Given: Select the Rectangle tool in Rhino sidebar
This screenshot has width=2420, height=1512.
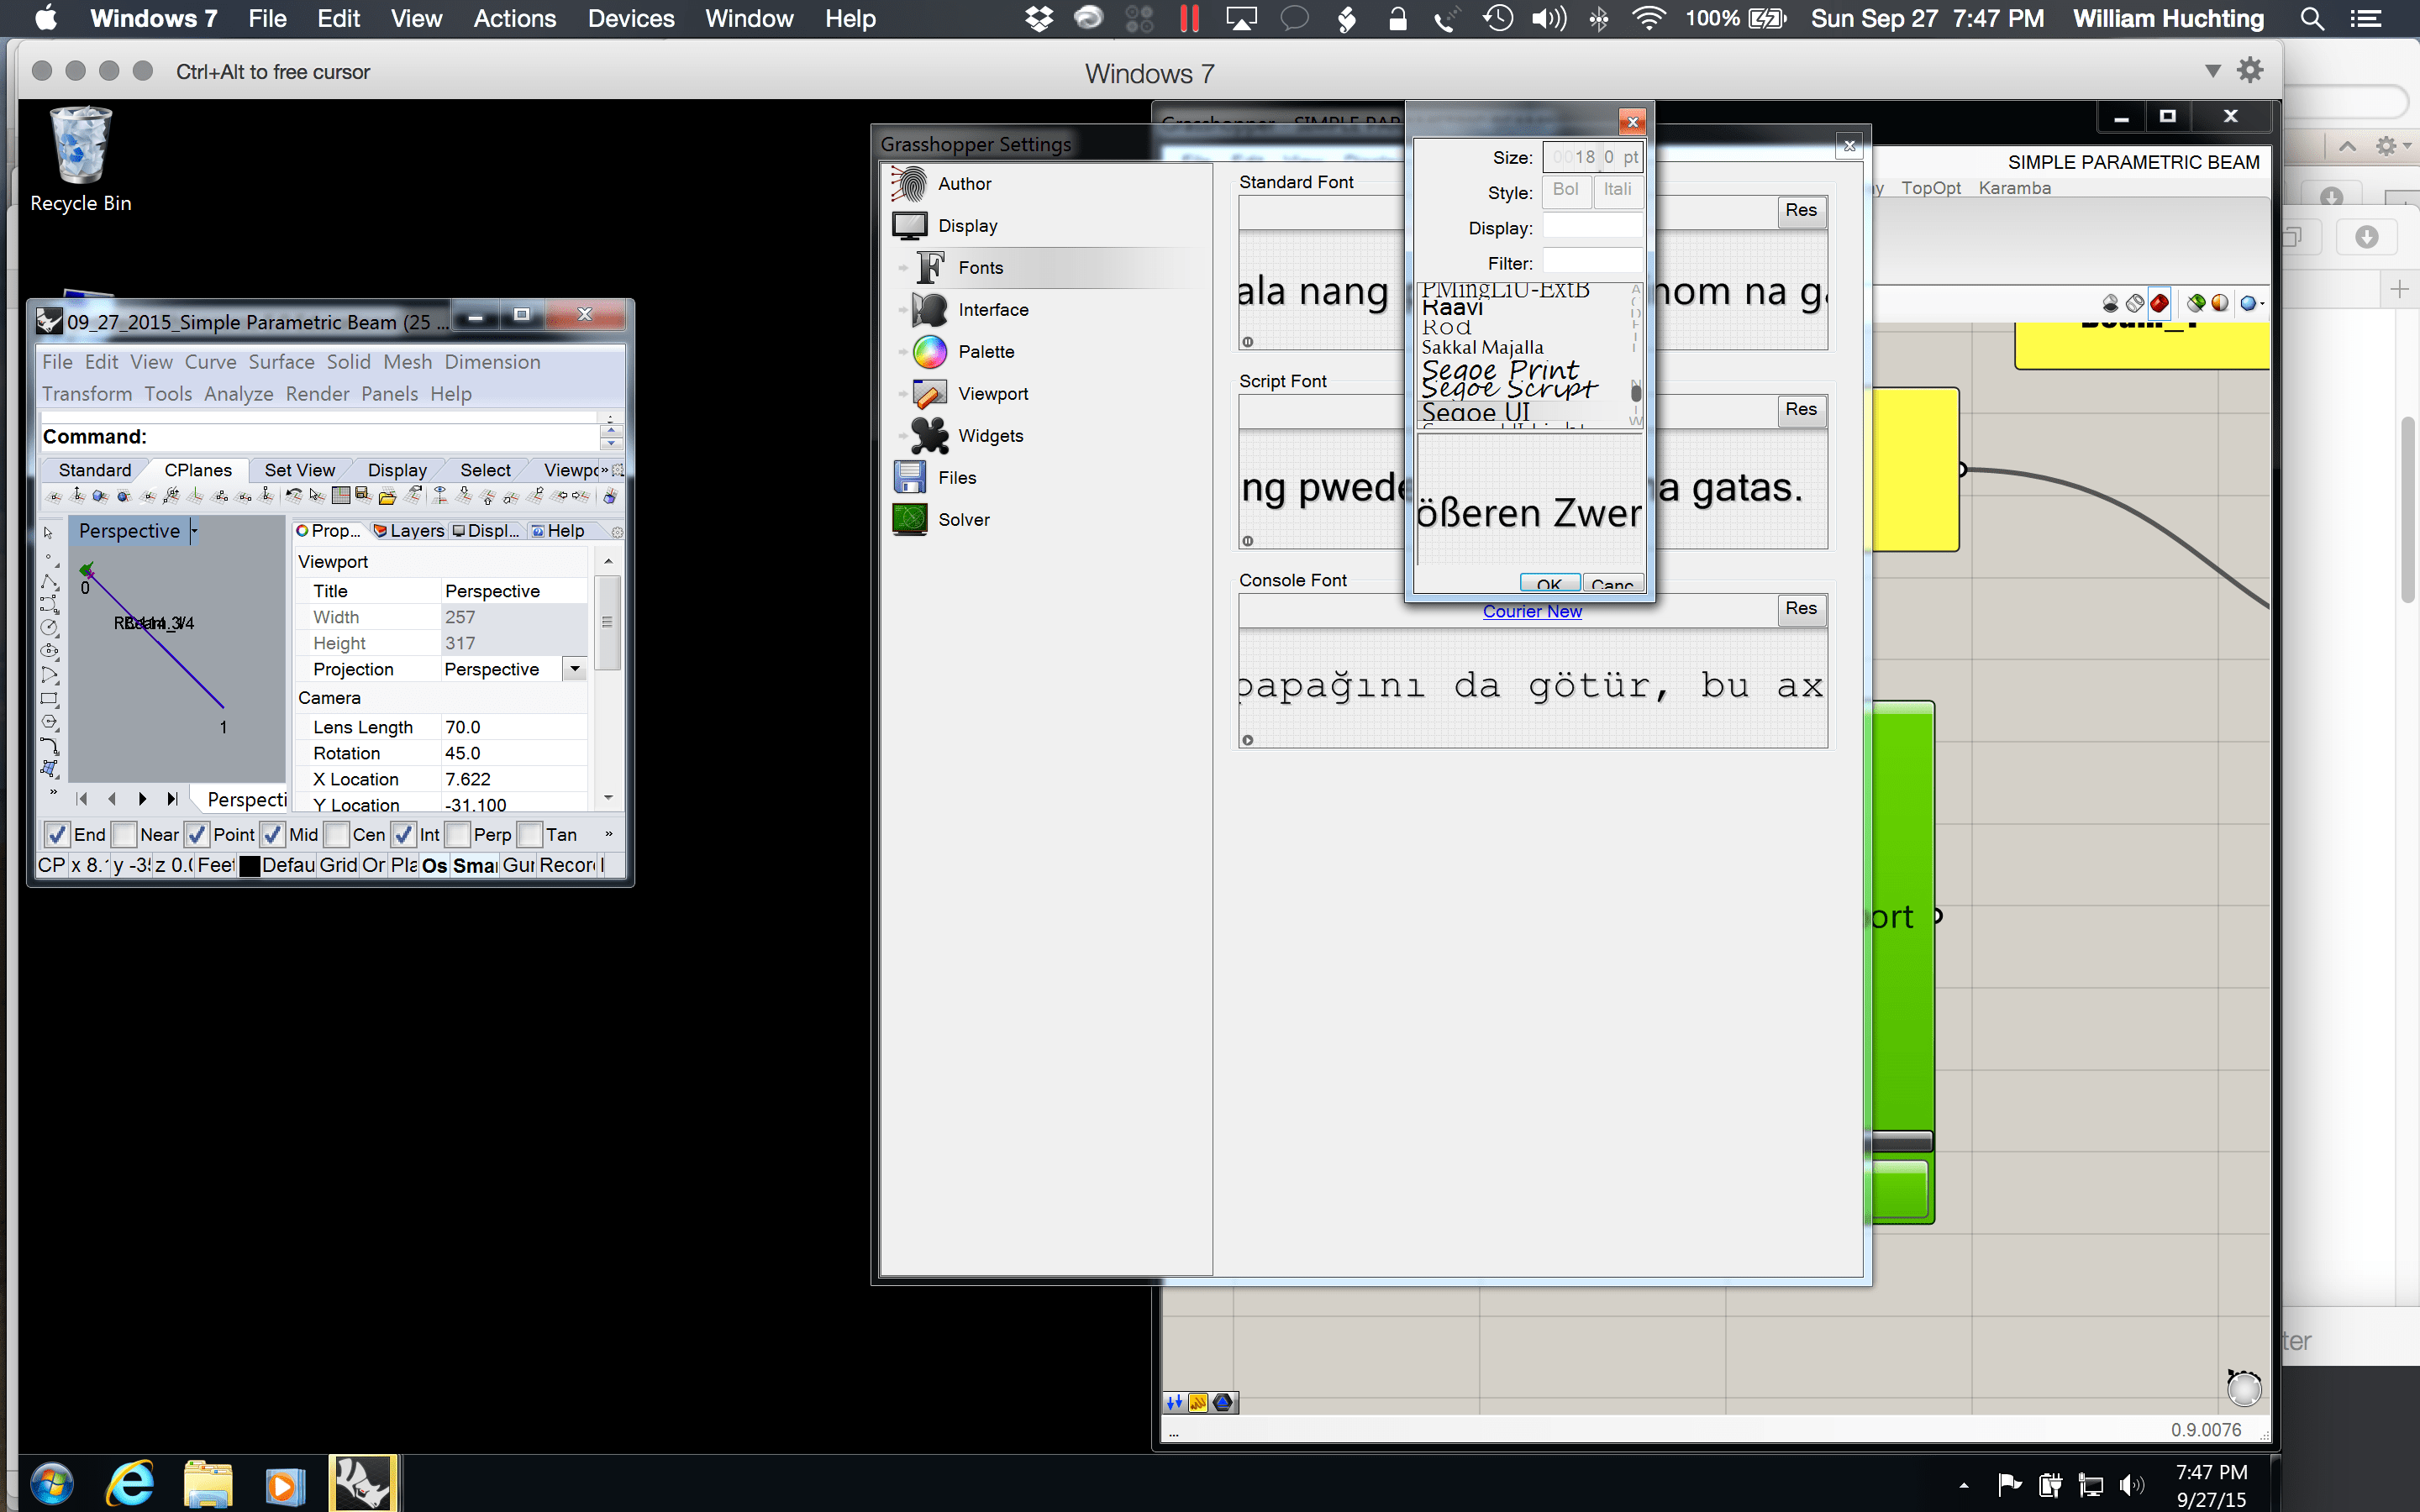Looking at the screenshot, I should point(49,699).
